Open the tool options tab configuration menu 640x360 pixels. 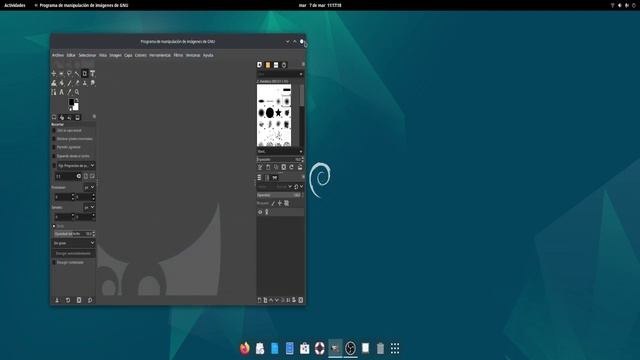tap(94, 117)
